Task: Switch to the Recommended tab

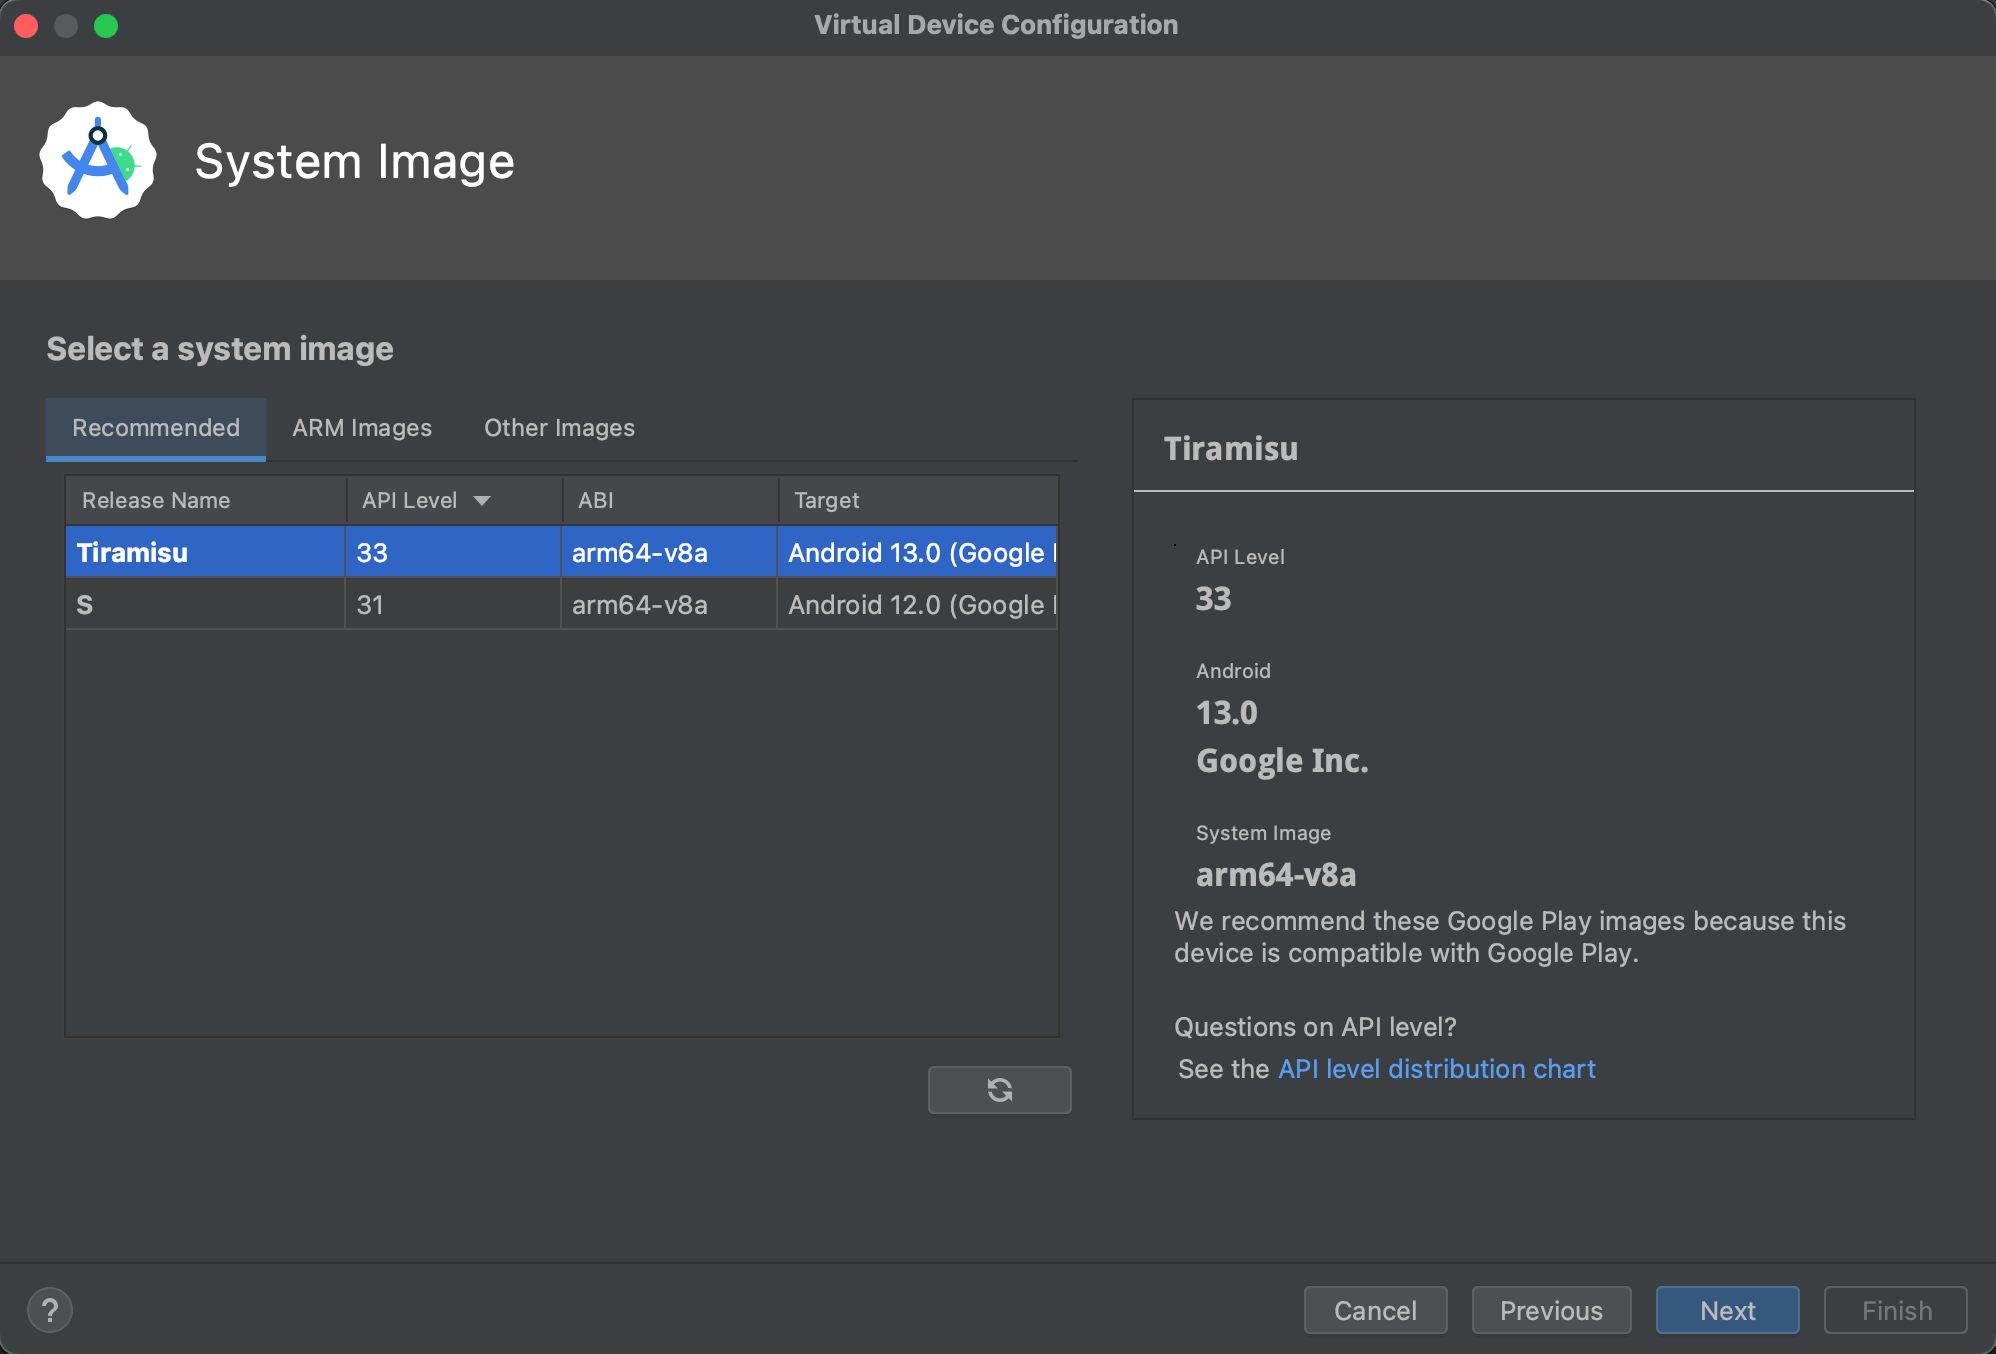Action: pyautogui.click(x=156, y=428)
